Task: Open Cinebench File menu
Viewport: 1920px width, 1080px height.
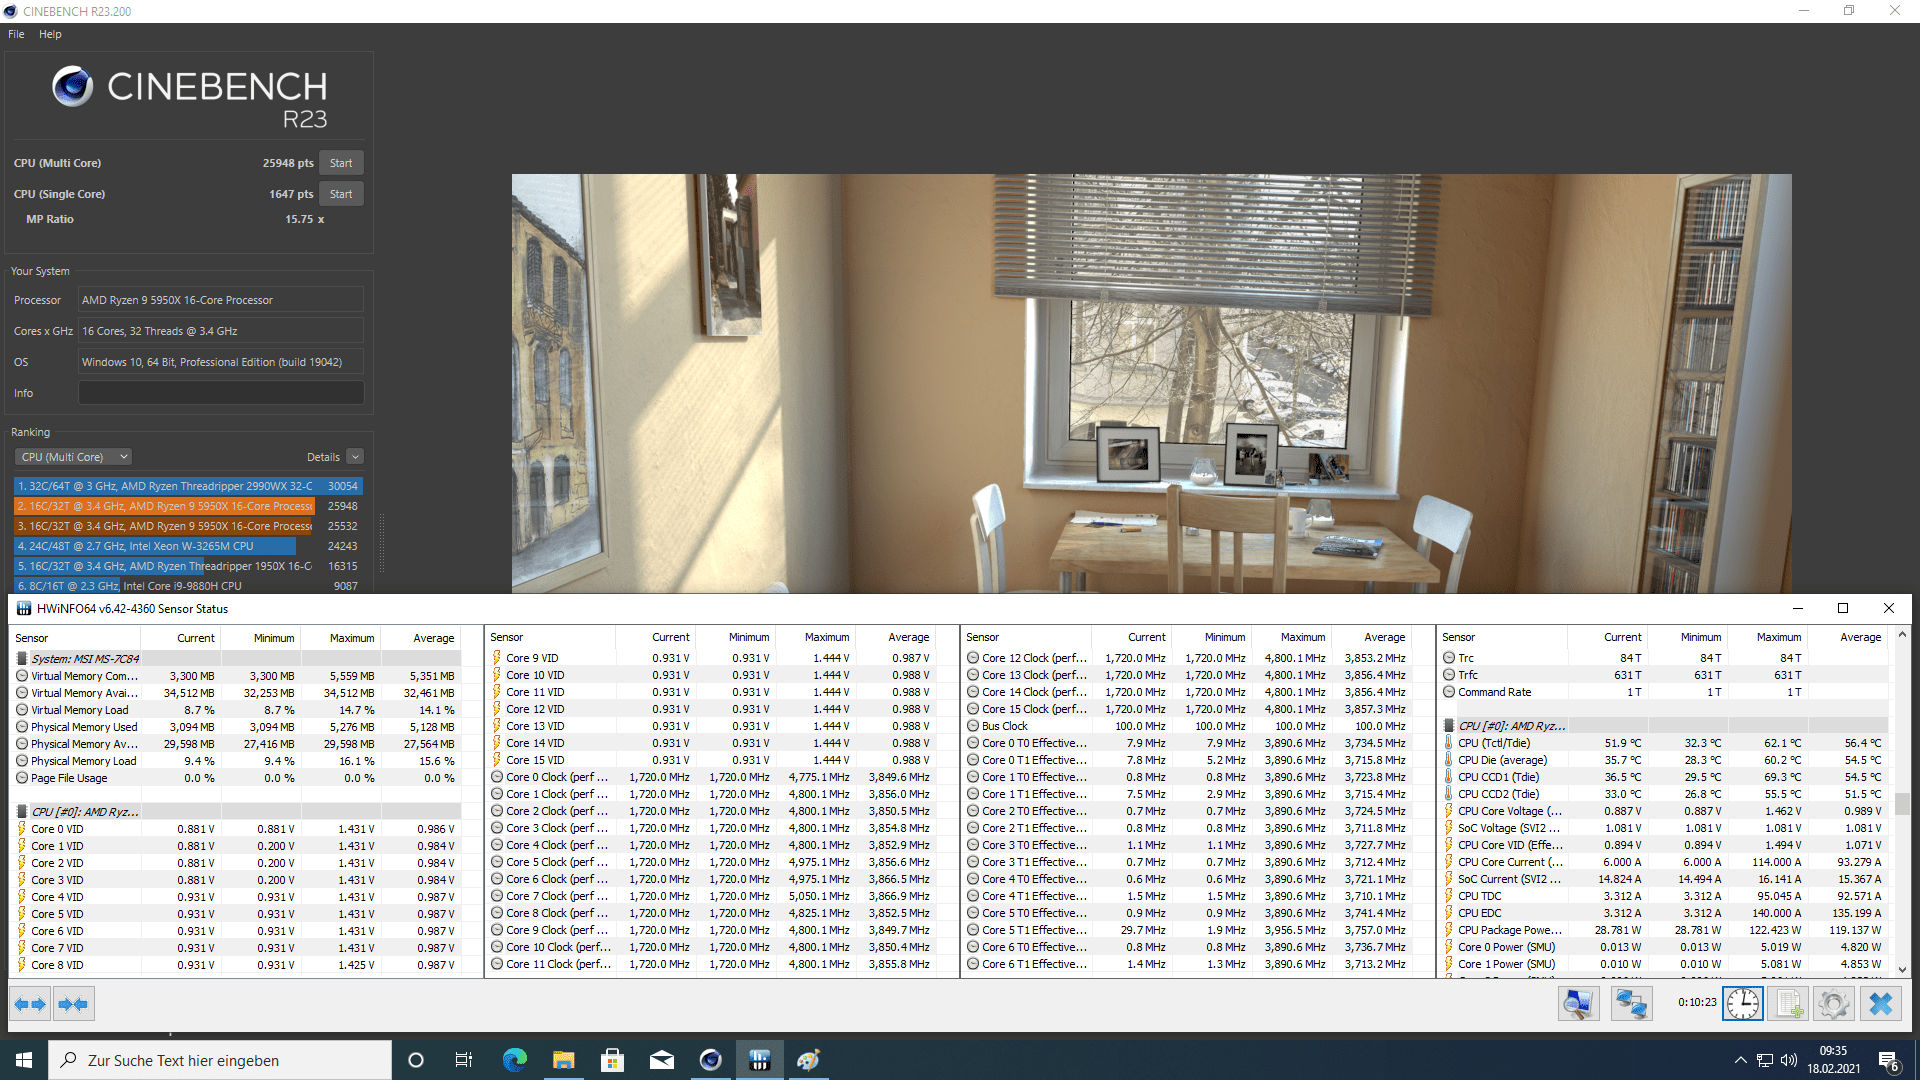Action: (x=16, y=34)
